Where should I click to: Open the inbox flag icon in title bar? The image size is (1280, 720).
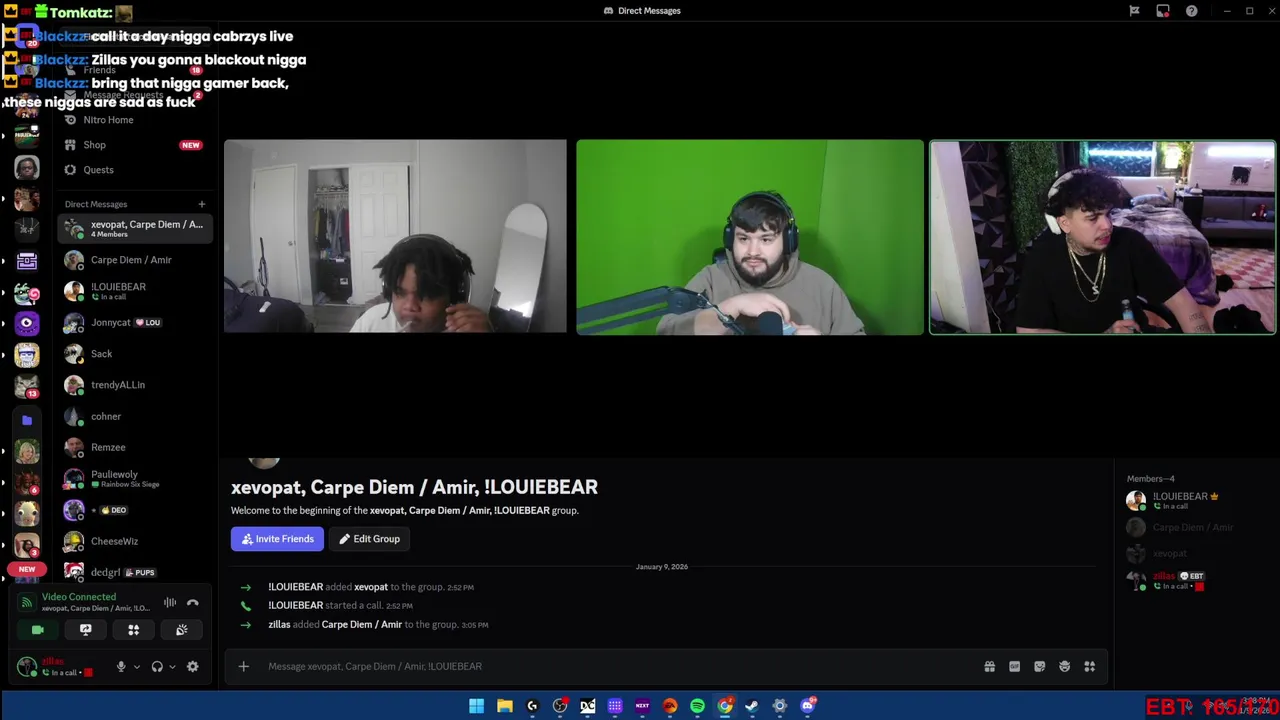[x=1134, y=11]
